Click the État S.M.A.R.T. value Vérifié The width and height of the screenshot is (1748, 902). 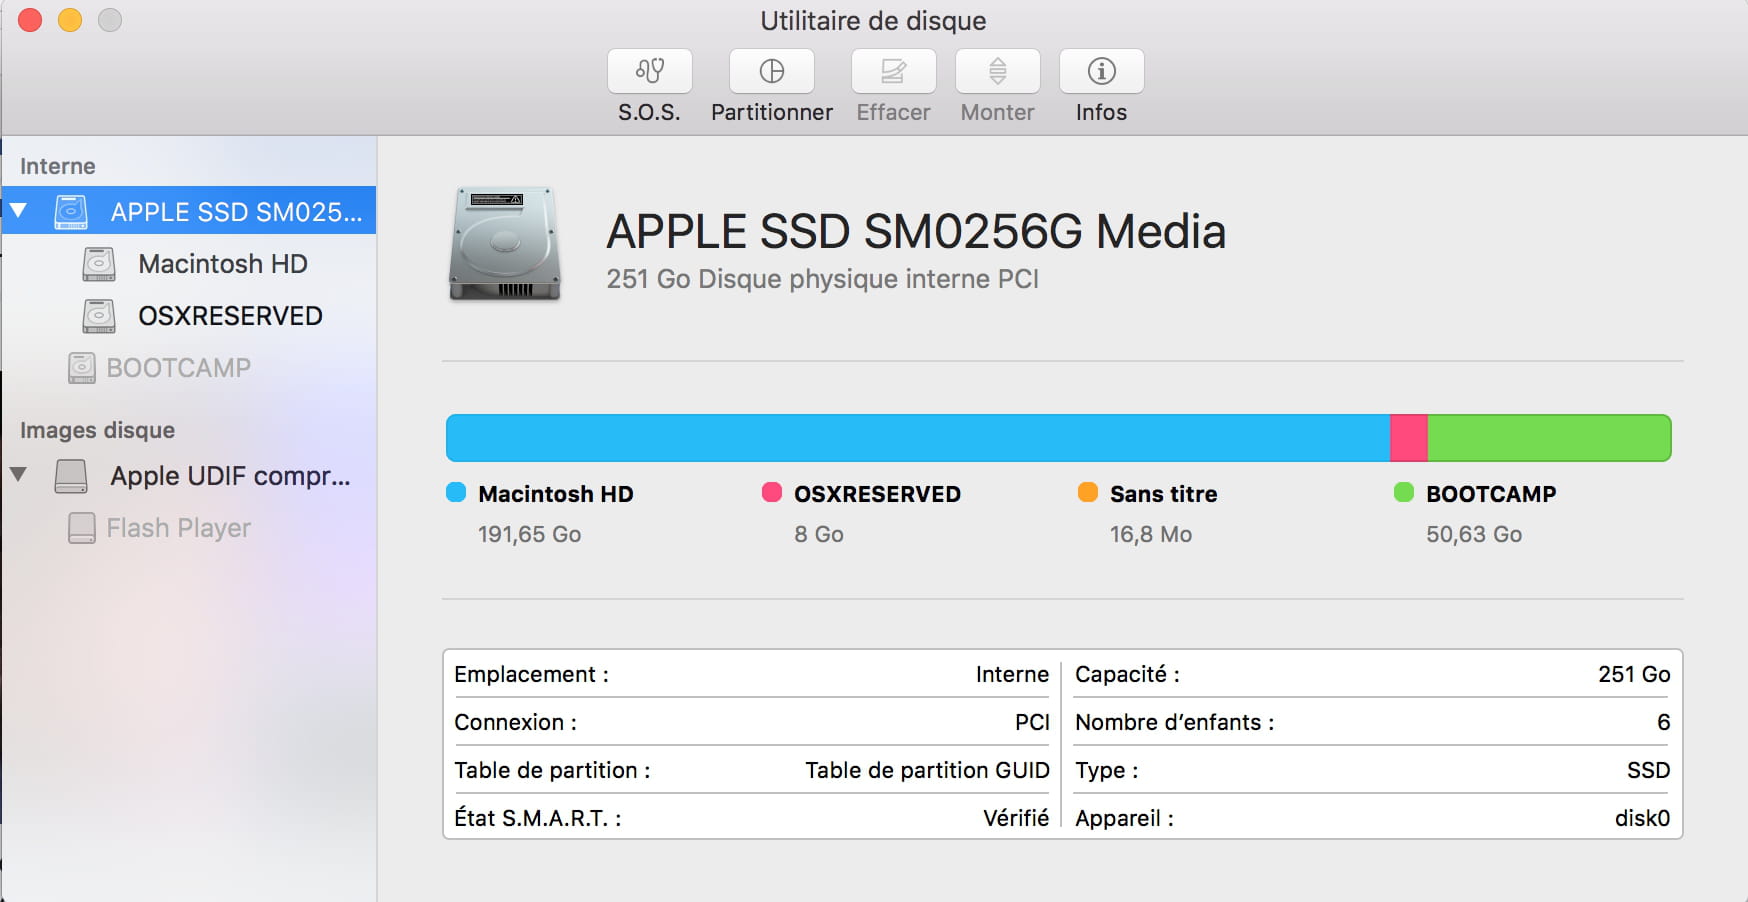(1016, 819)
